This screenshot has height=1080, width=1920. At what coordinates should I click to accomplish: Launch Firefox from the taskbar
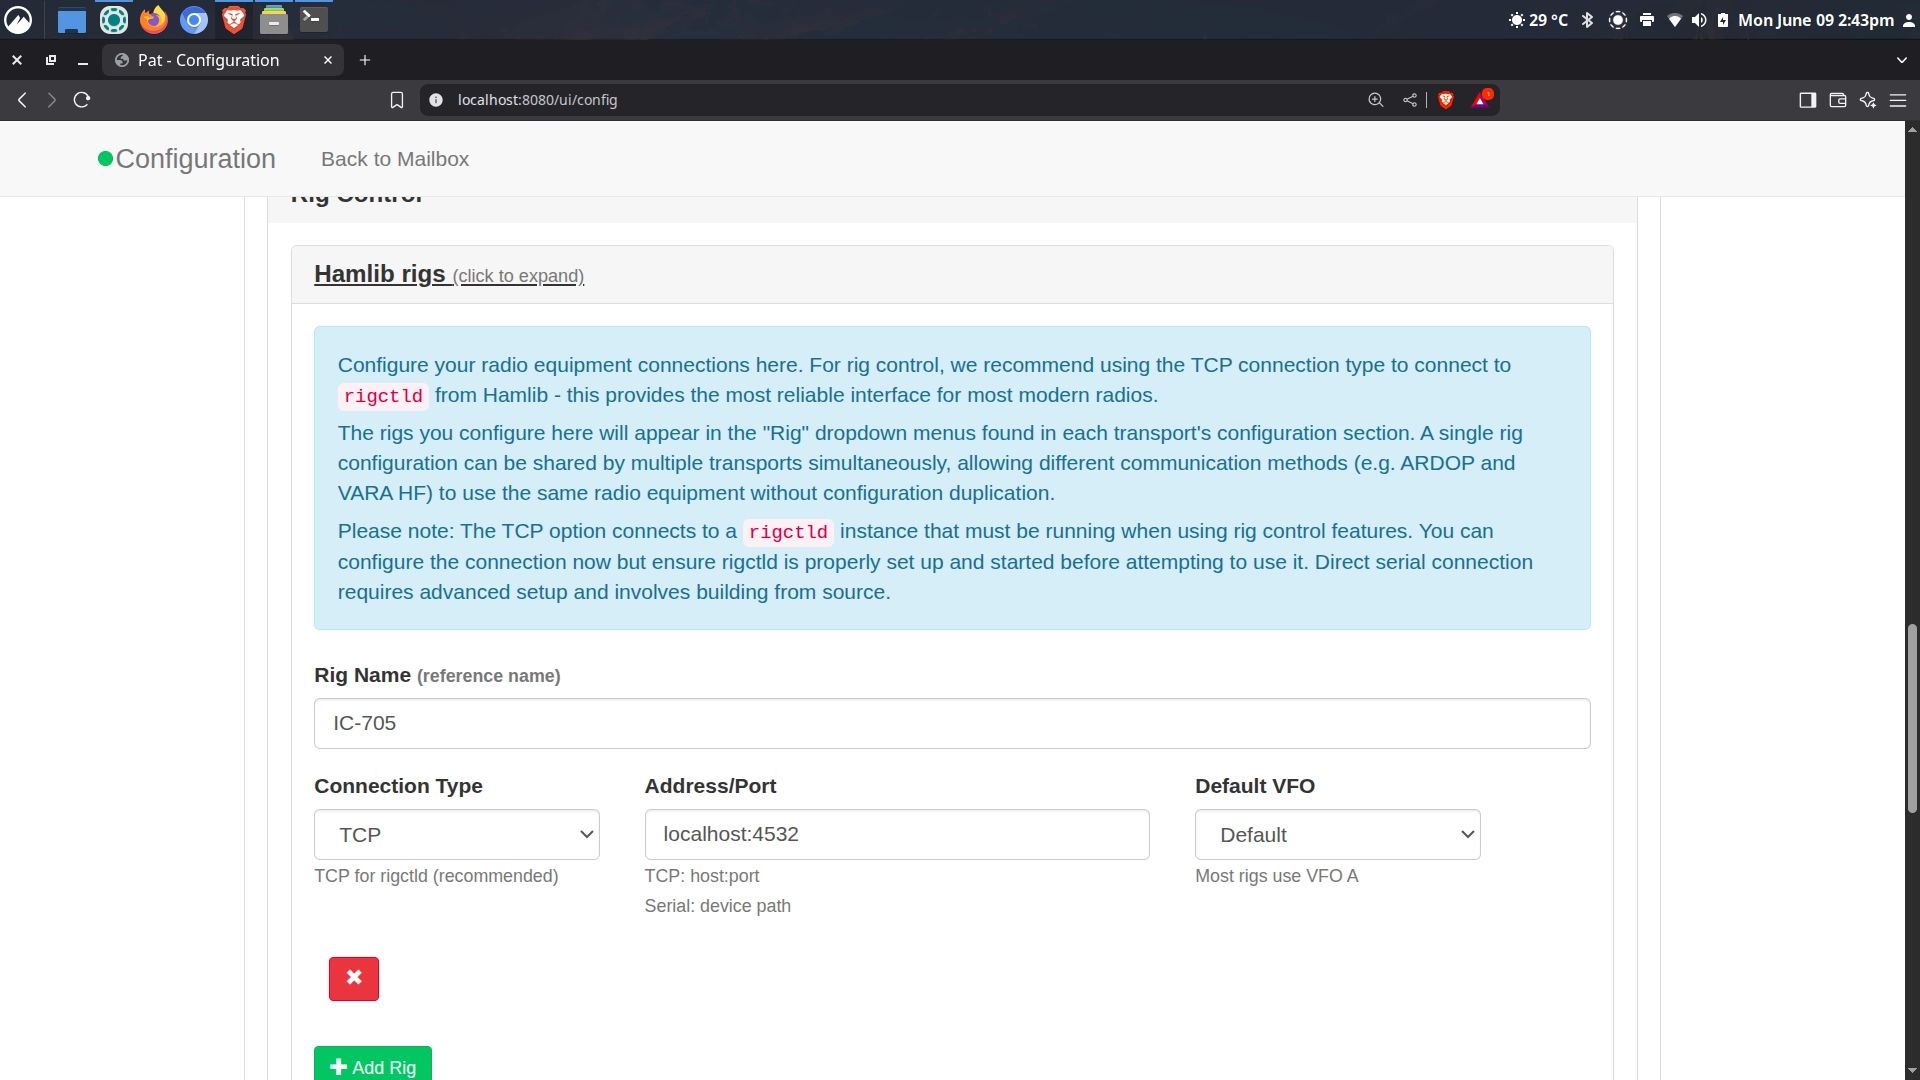point(153,20)
